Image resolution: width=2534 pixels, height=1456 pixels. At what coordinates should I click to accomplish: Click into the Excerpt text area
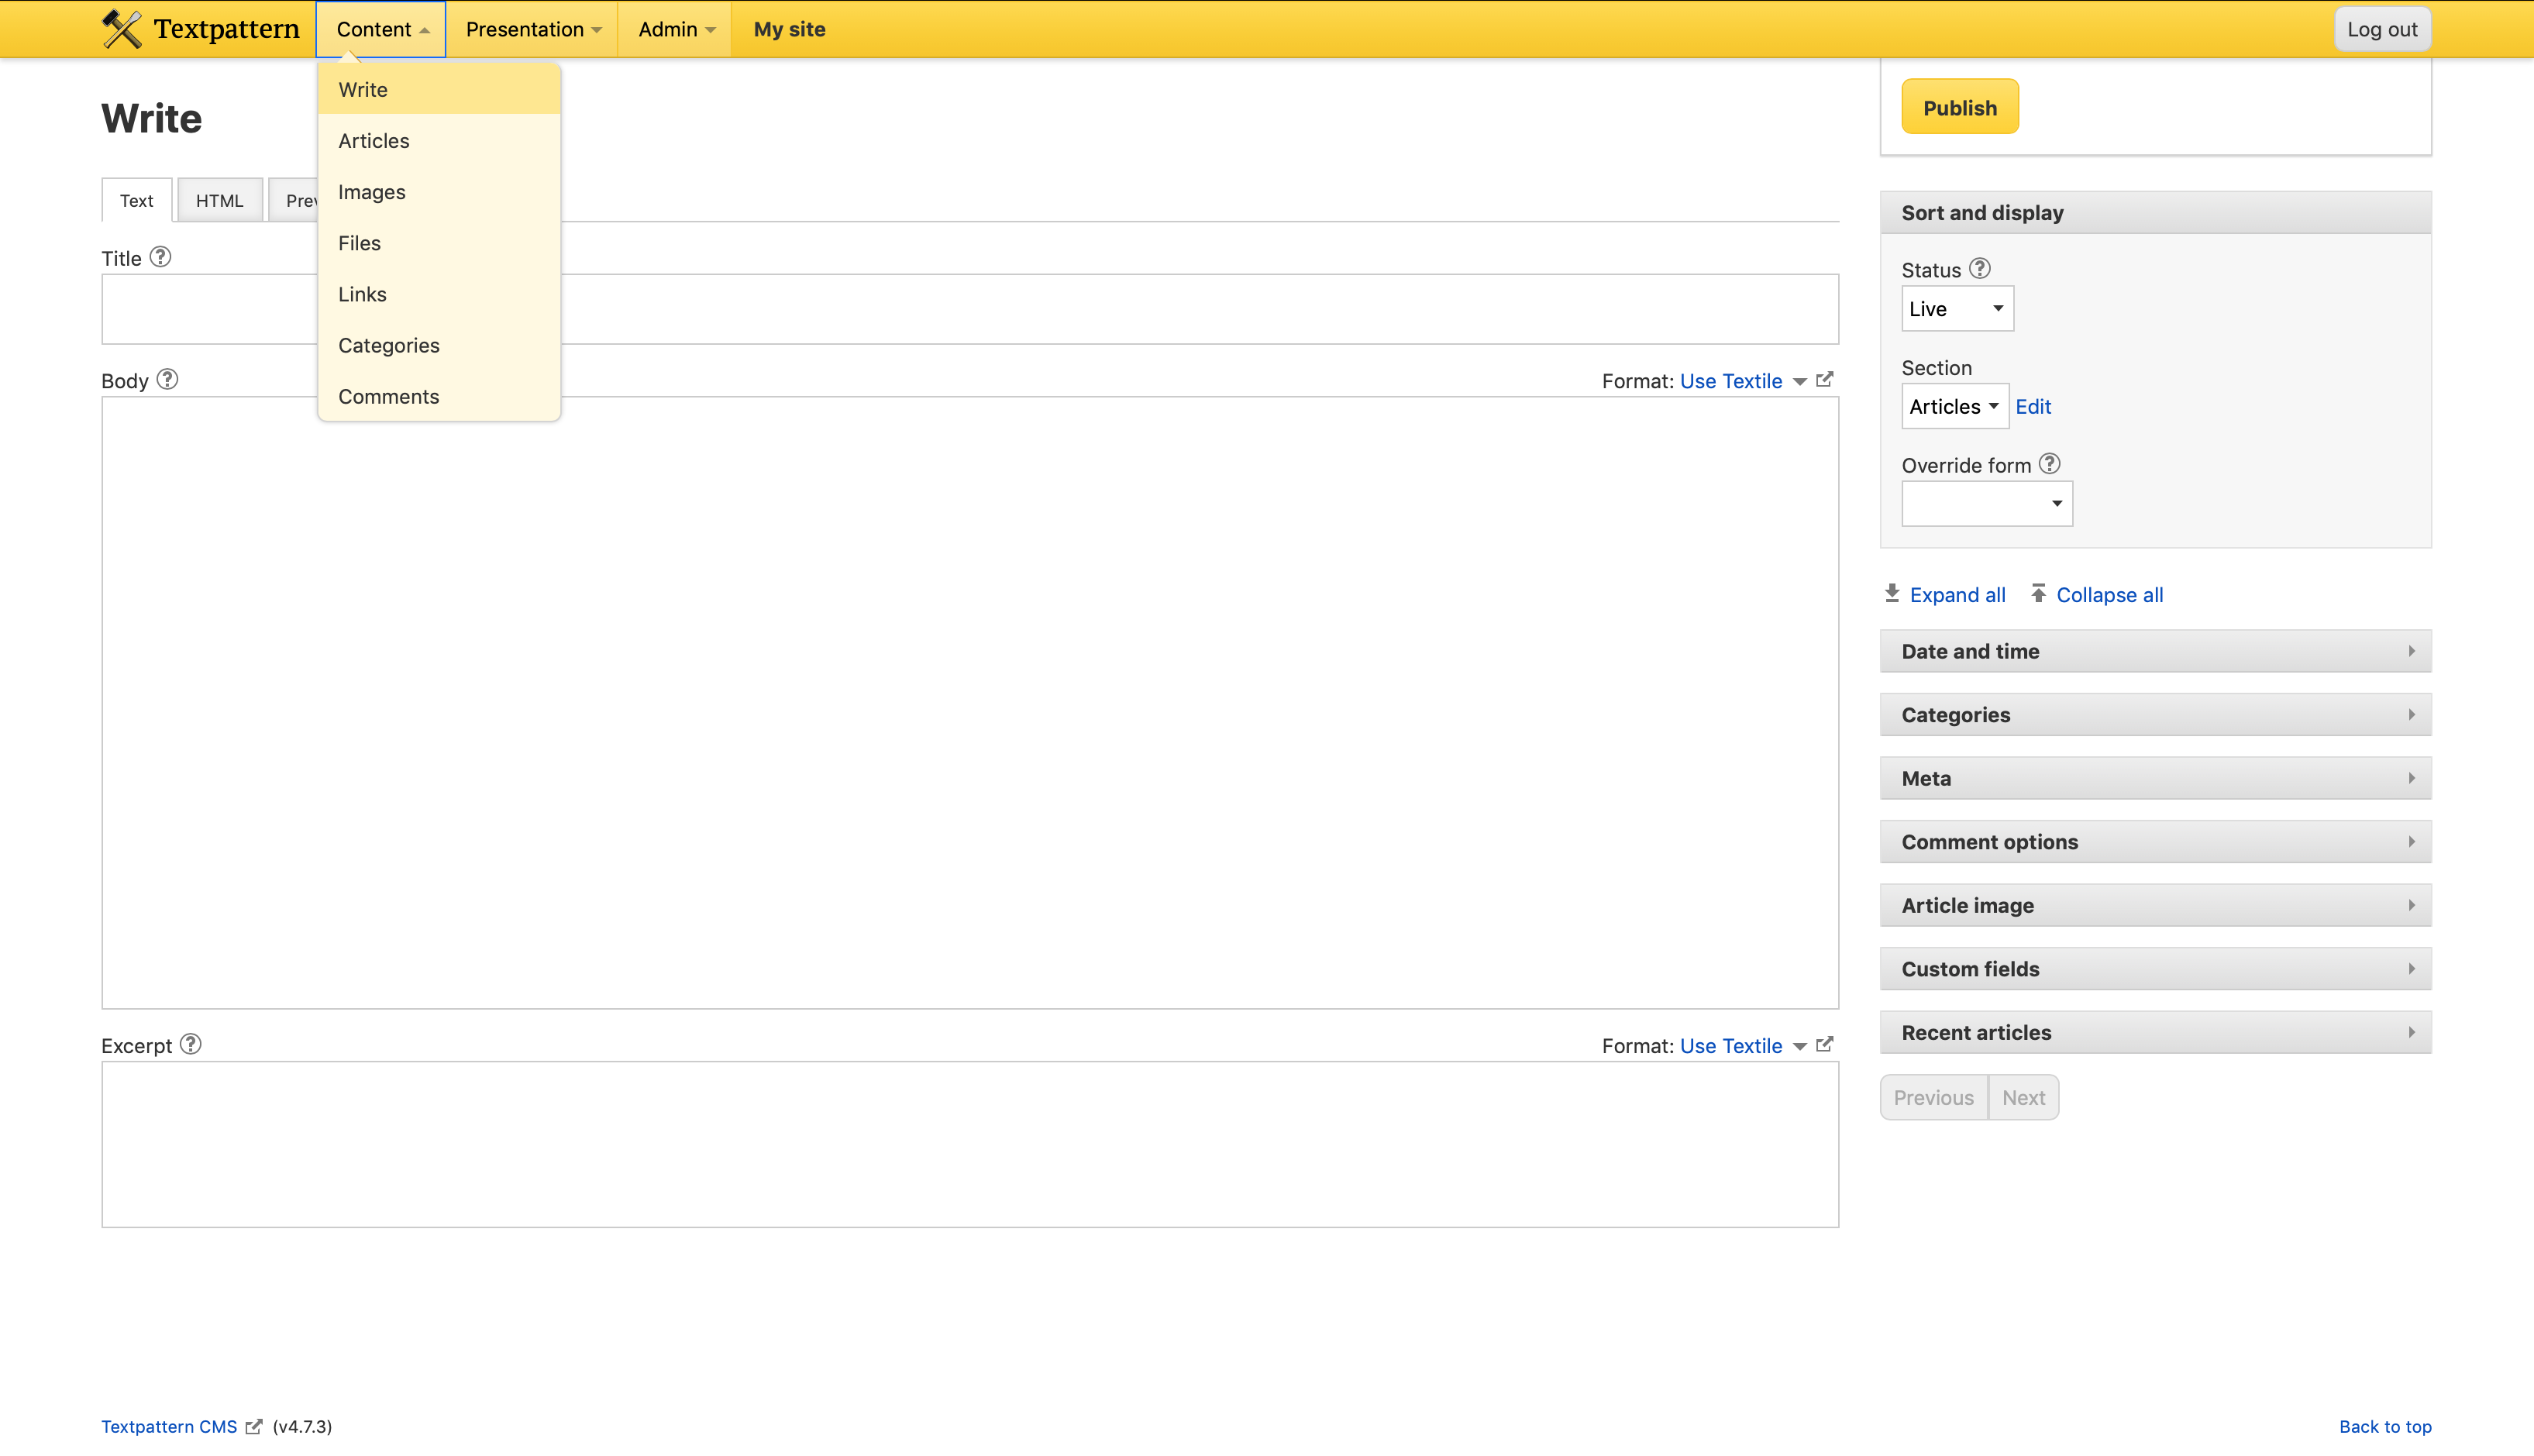(969, 1144)
